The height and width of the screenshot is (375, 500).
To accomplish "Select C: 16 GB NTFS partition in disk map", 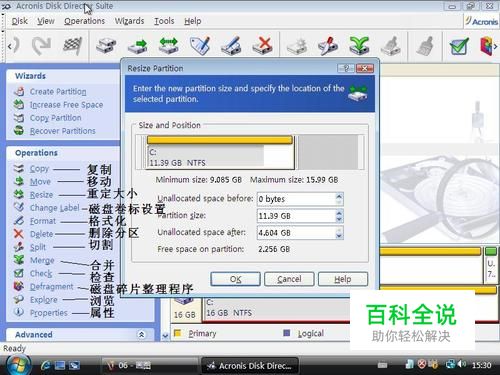I will [x=277, y=309].
